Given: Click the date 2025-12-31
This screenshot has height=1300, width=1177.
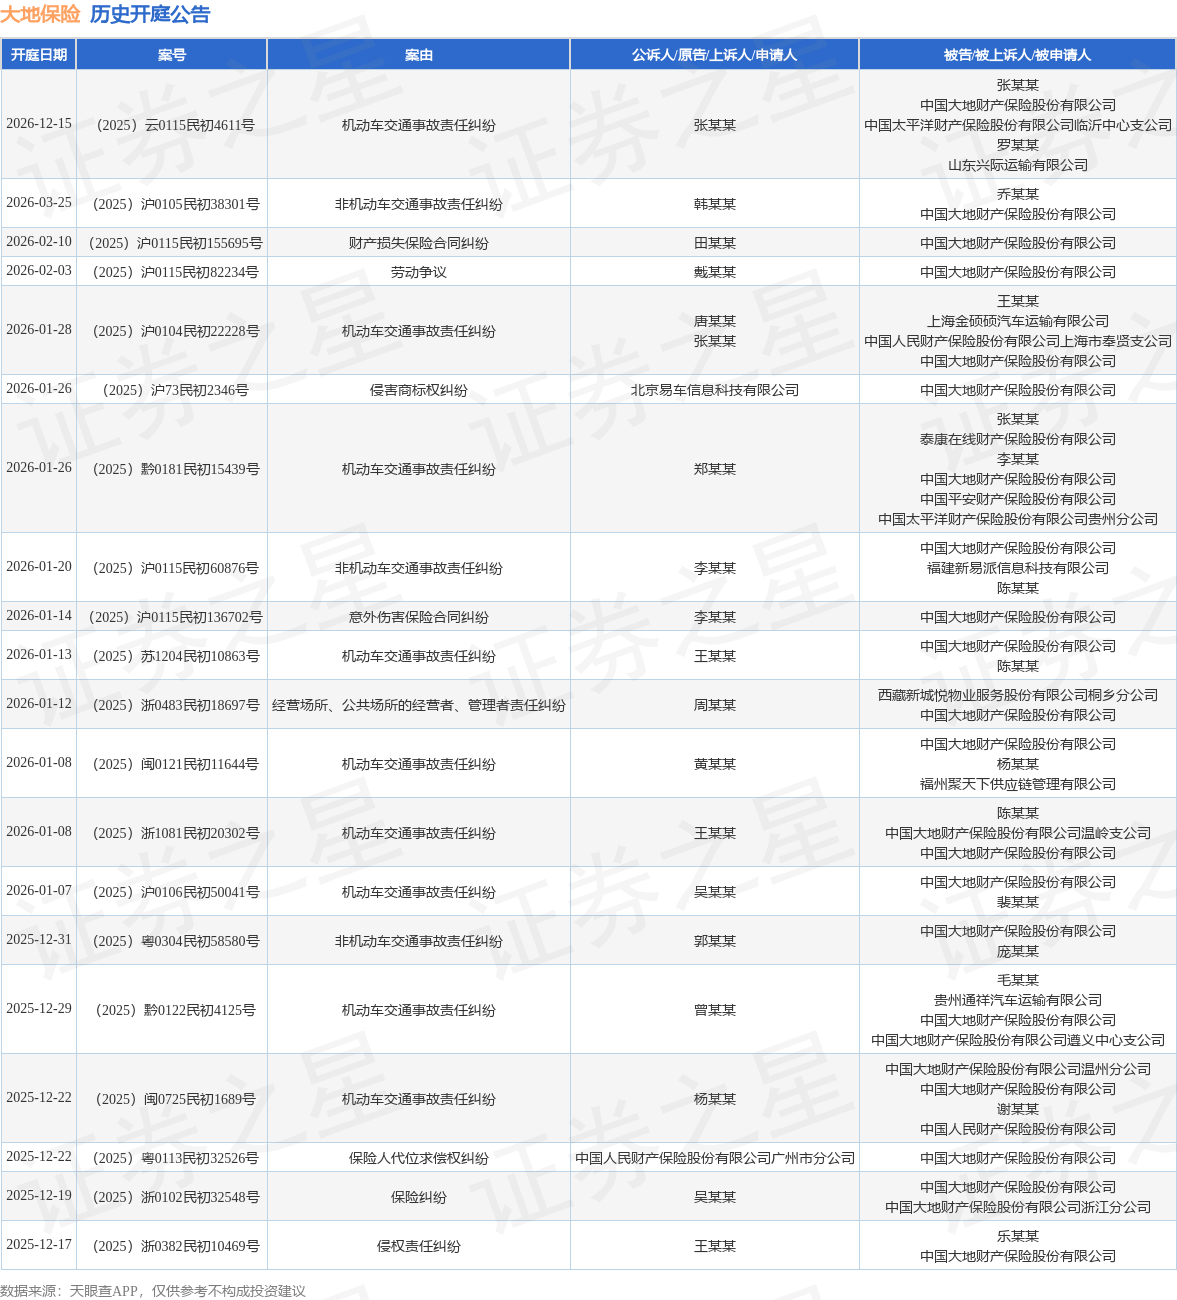Looking at the screenshot, I should [39, 940].
